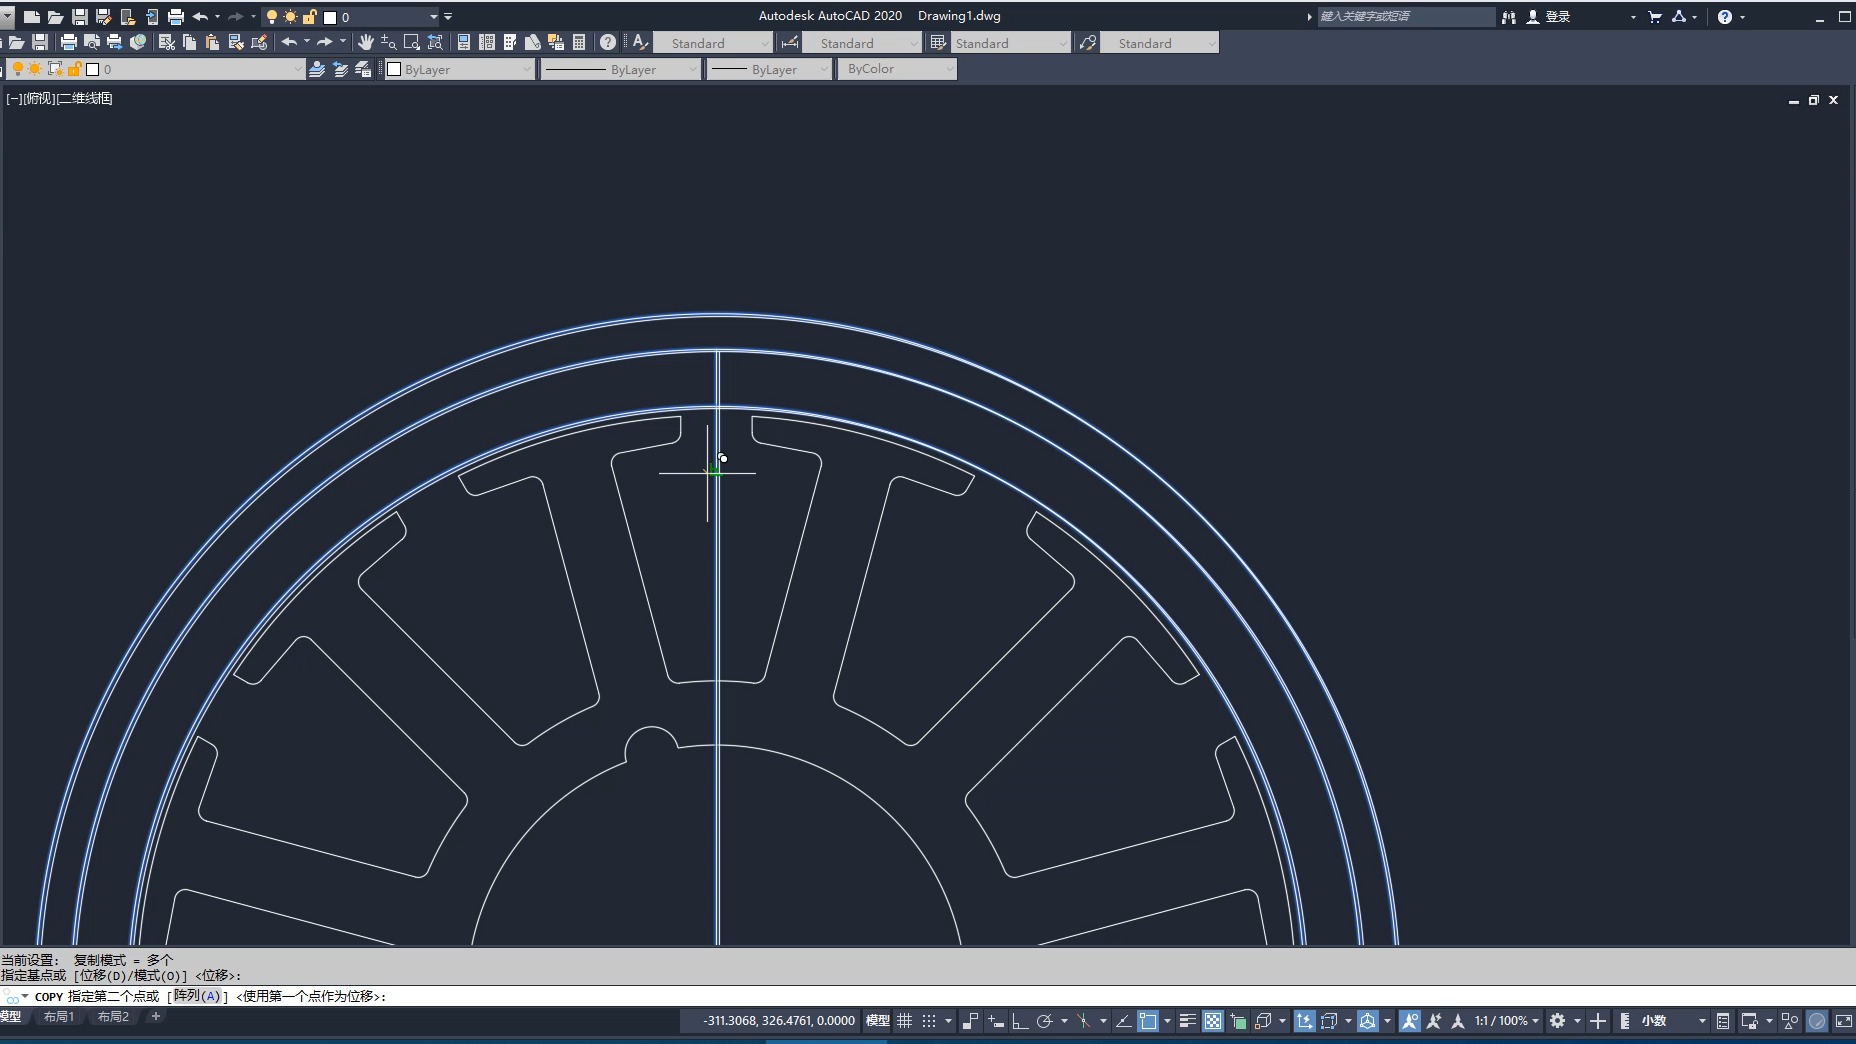Click Save As icon in Quick Access toolbar

[x=103, y=17]
